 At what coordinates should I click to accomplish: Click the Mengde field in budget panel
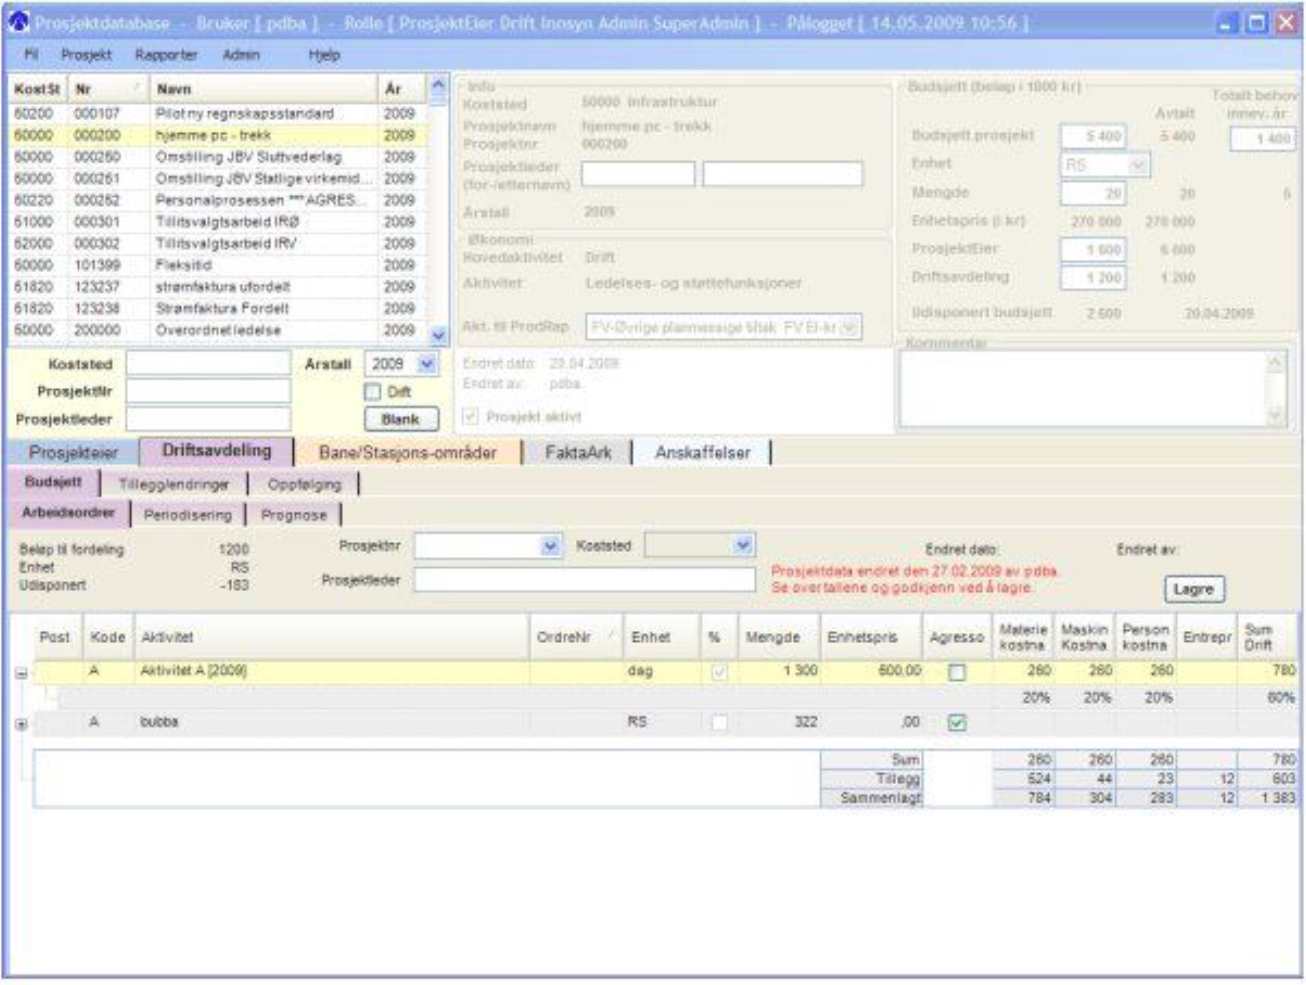click(x=1092, y=193)
